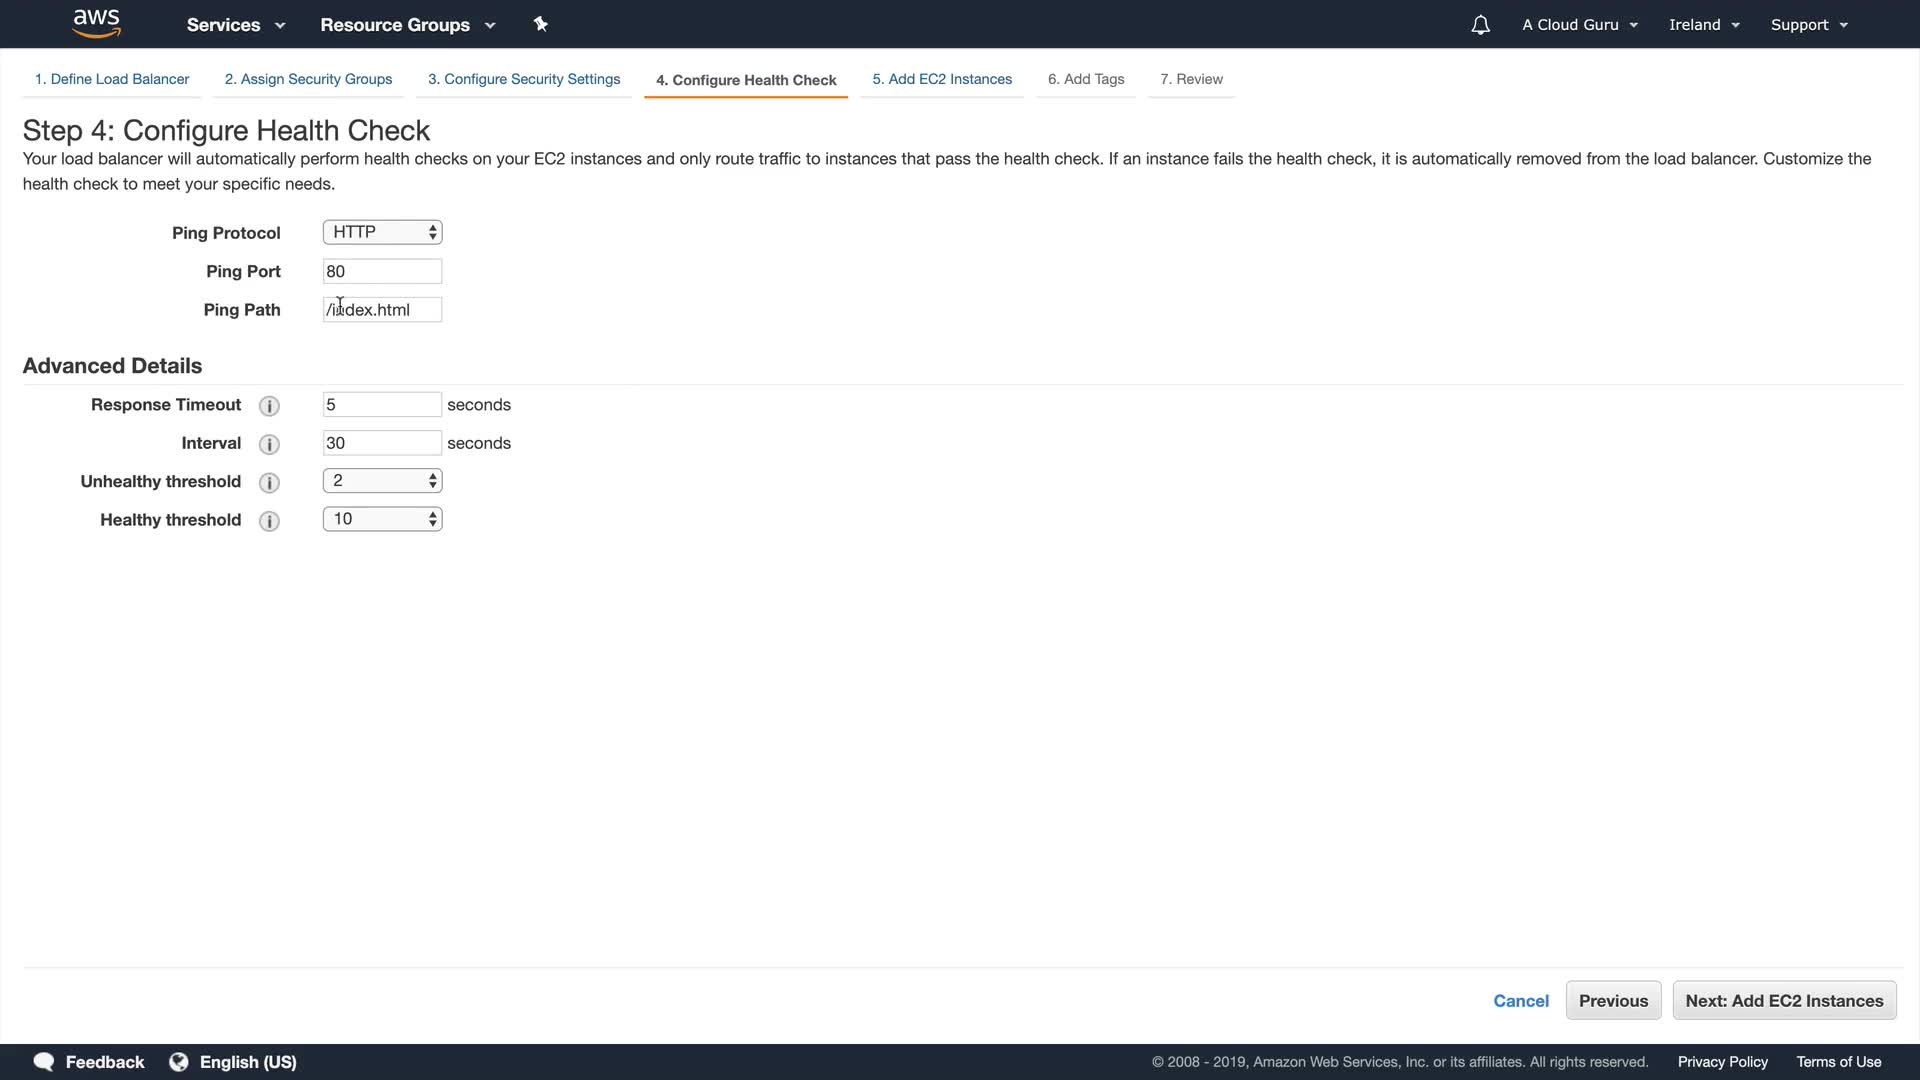
Task: Click the Feedback speech bubble icon
Action: [x=44, y=1062]
